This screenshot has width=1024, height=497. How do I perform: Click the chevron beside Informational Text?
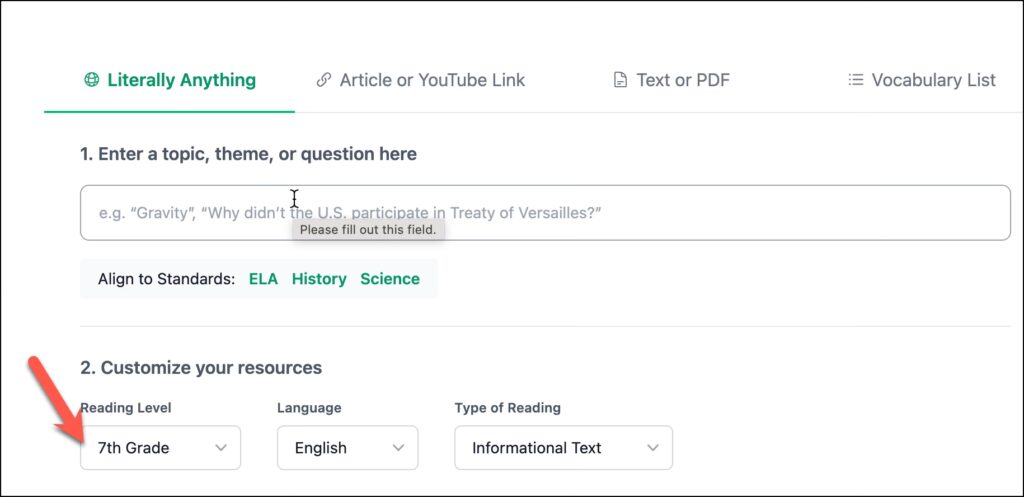pyautogui.click(x=653, y=448)
